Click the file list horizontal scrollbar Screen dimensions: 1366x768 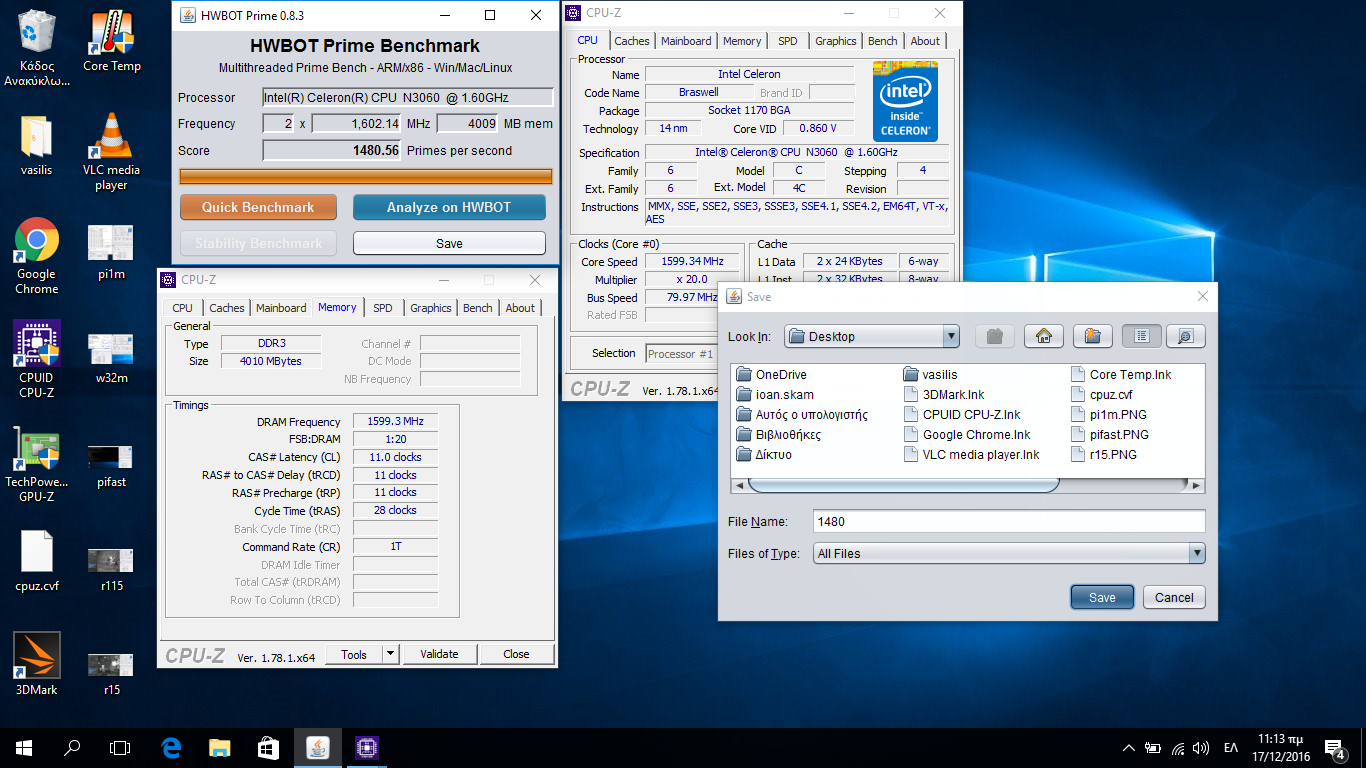(904, 485)
